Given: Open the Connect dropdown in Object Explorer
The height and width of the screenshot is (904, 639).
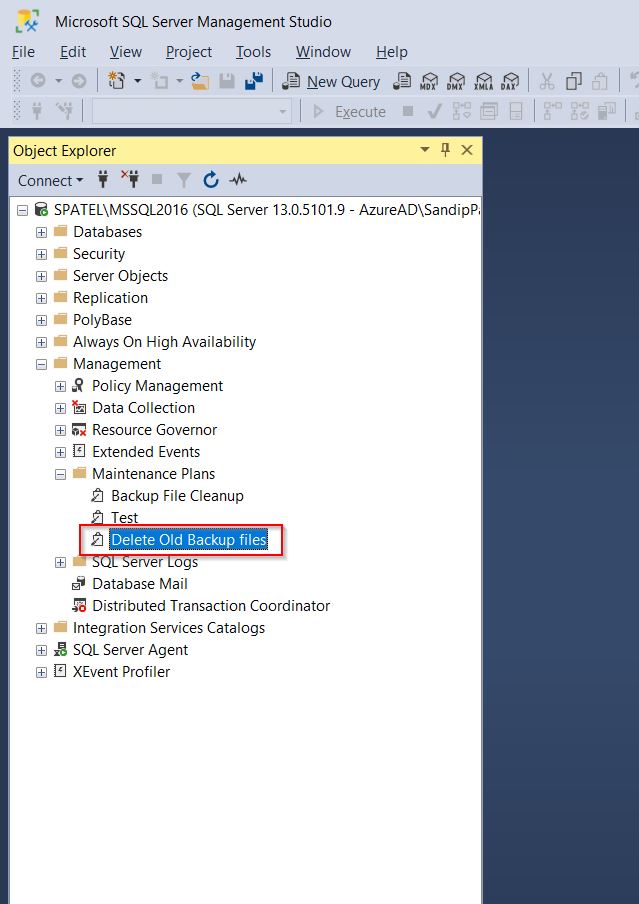Looking at the screenshot, I should click(51, 180).
